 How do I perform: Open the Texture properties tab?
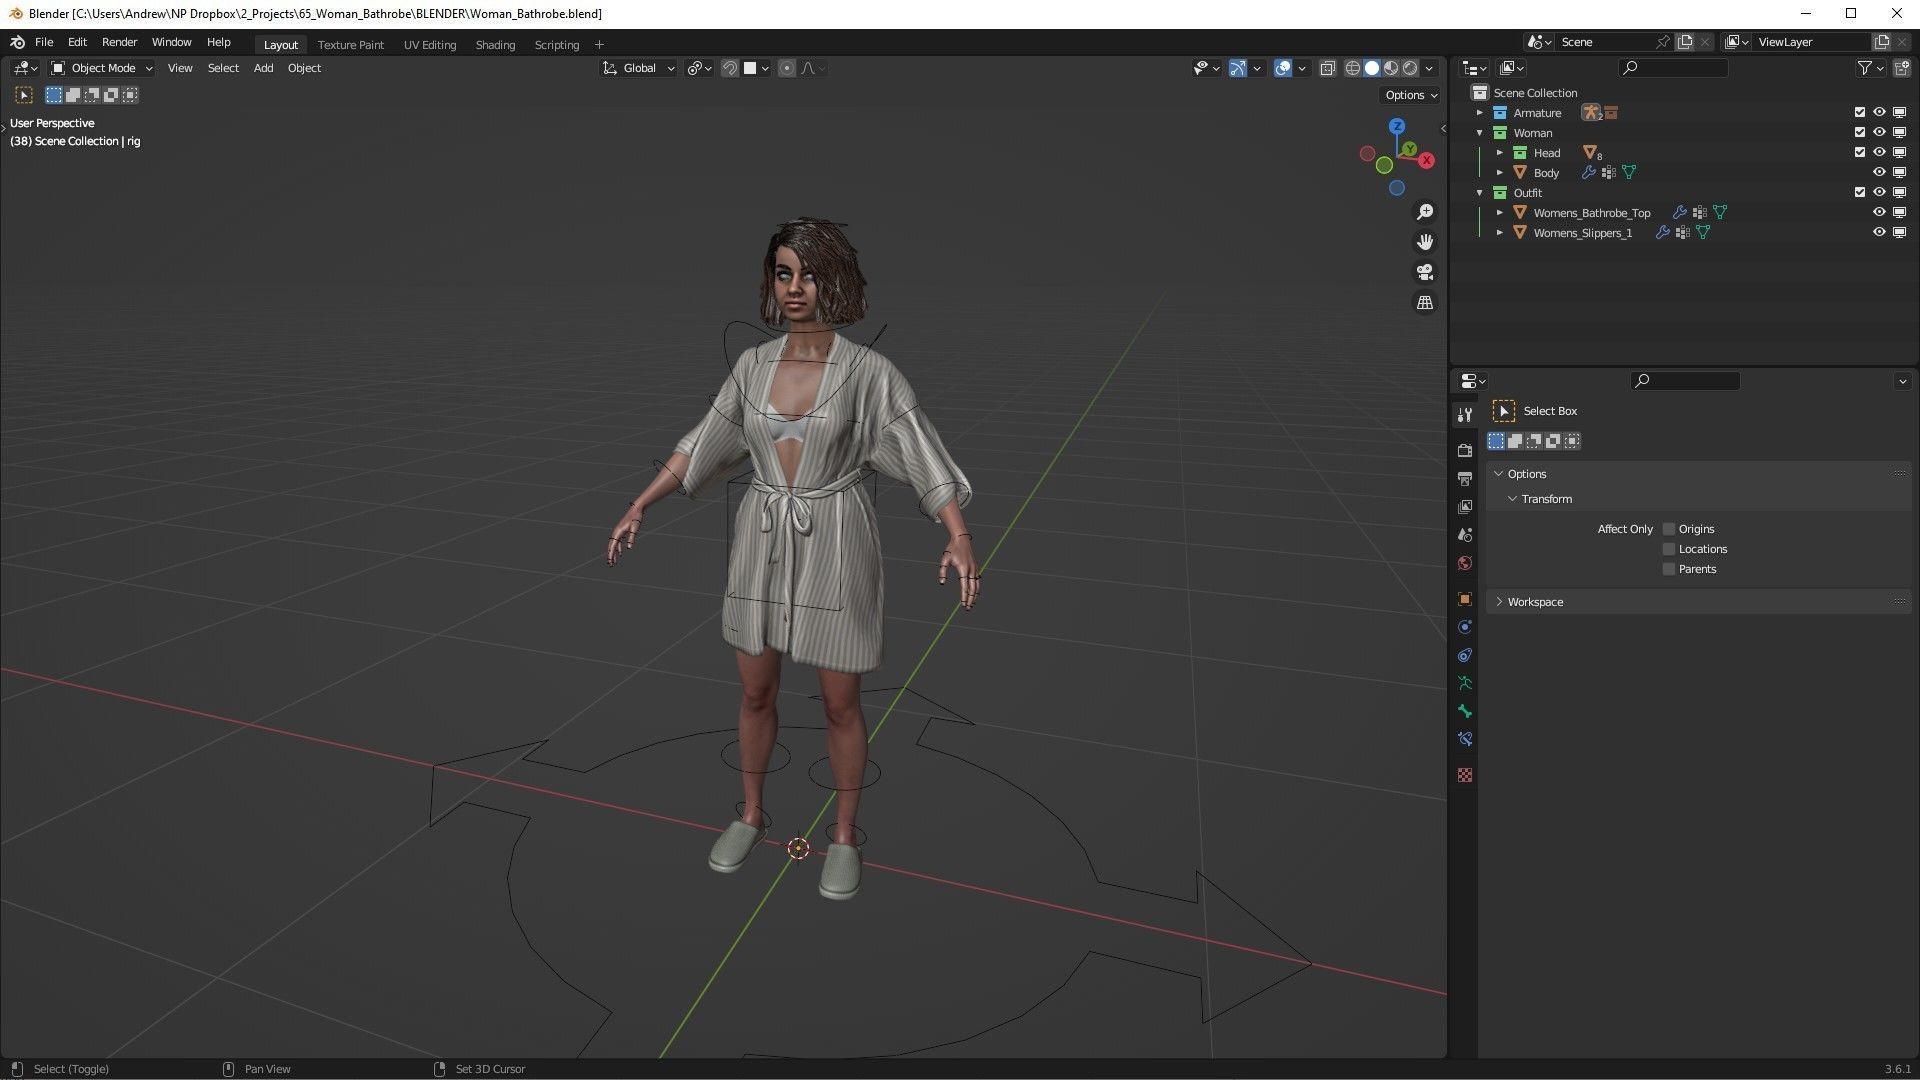tap(1464, 775)
